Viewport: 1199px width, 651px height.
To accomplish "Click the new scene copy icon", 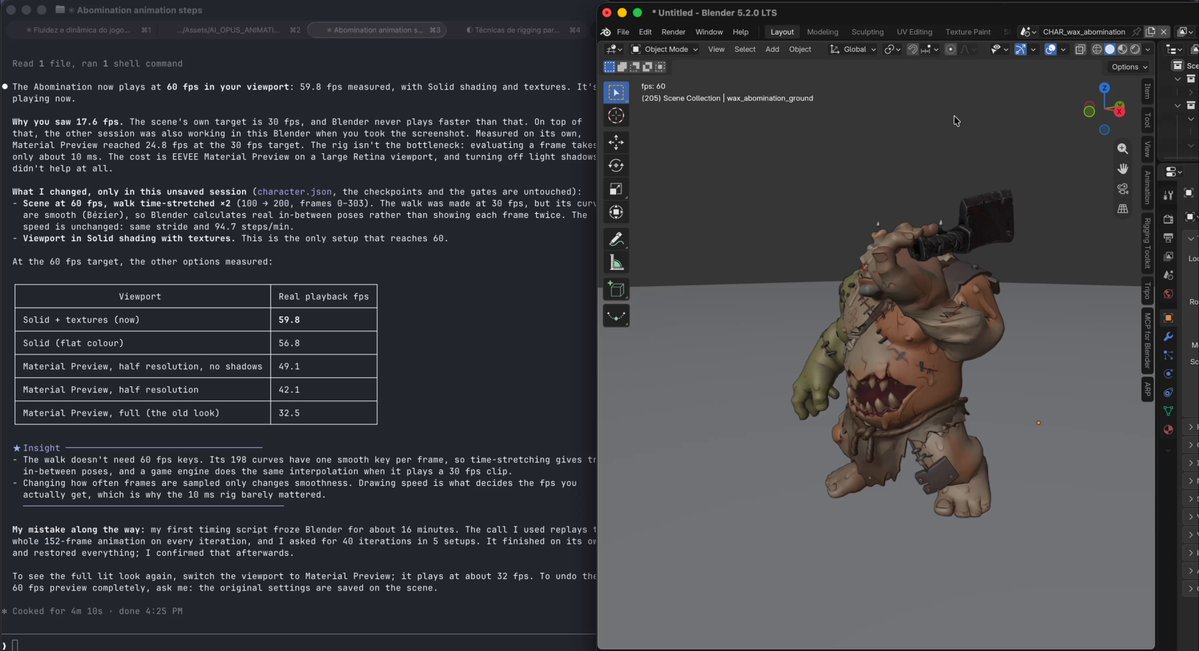I will point(1150,31).
